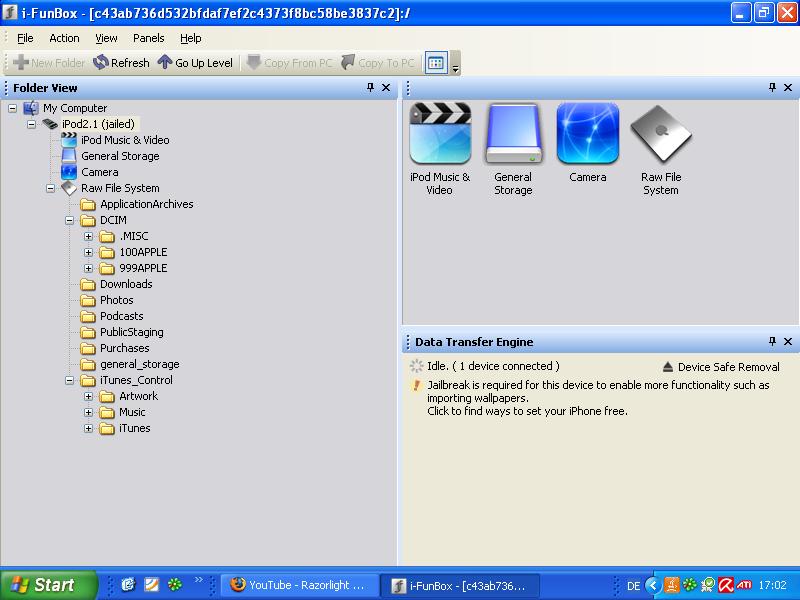
Task: Open the Help menu
Action: (191, 38)
